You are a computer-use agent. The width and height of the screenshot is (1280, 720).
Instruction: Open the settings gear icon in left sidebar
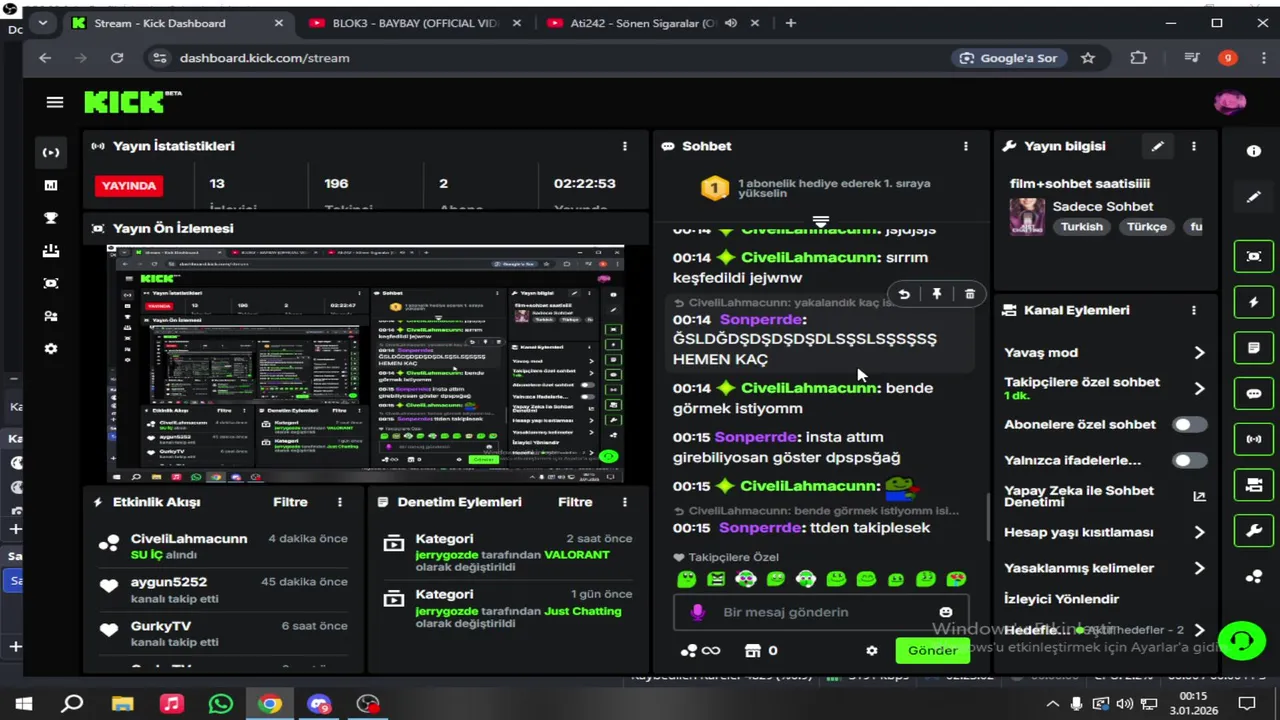51,349
